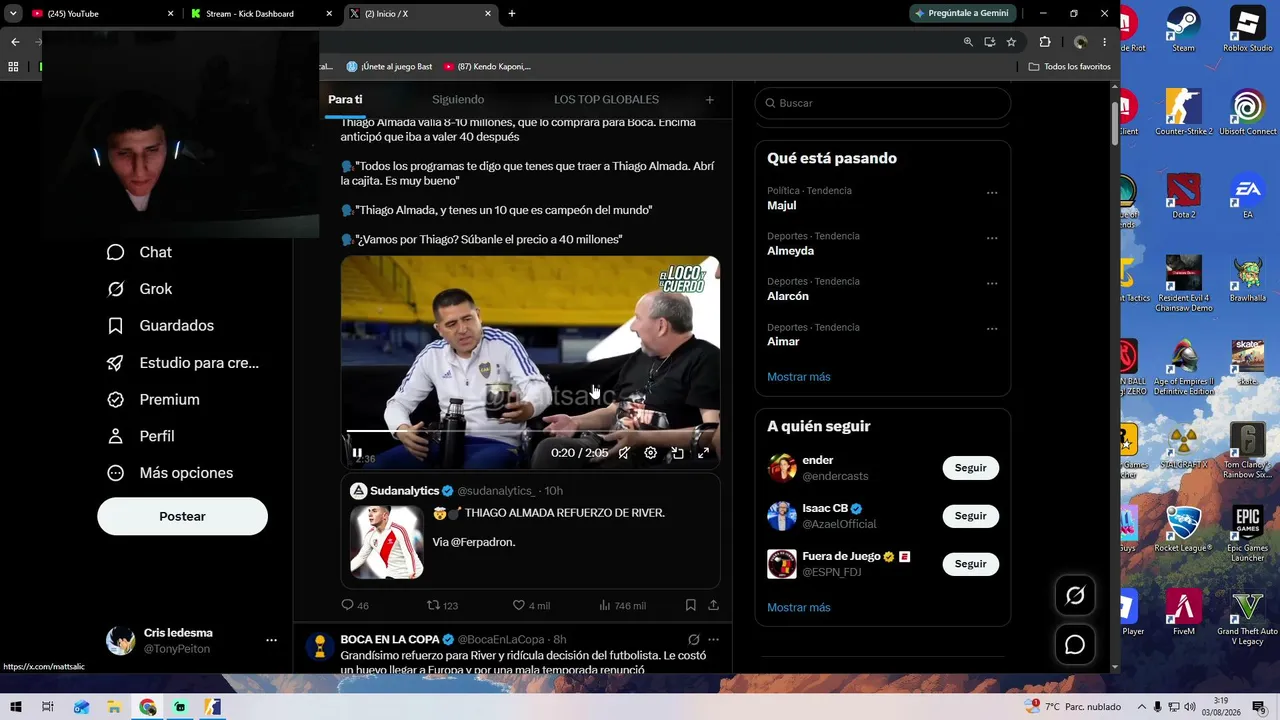Open Grok action on BOCA EN LA COPA post
Viewport: 1280px width, 720px height.
click(693, 640)
